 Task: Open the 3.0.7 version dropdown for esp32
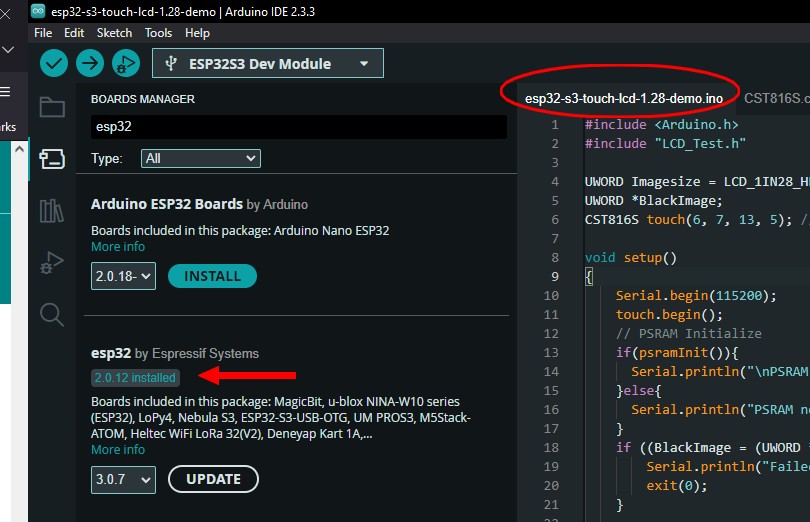(123, 479)
